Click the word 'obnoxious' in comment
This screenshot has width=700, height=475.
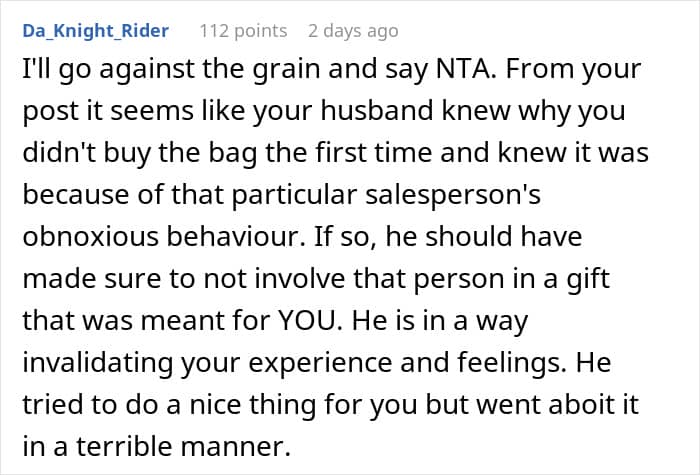tap(90, 237)
